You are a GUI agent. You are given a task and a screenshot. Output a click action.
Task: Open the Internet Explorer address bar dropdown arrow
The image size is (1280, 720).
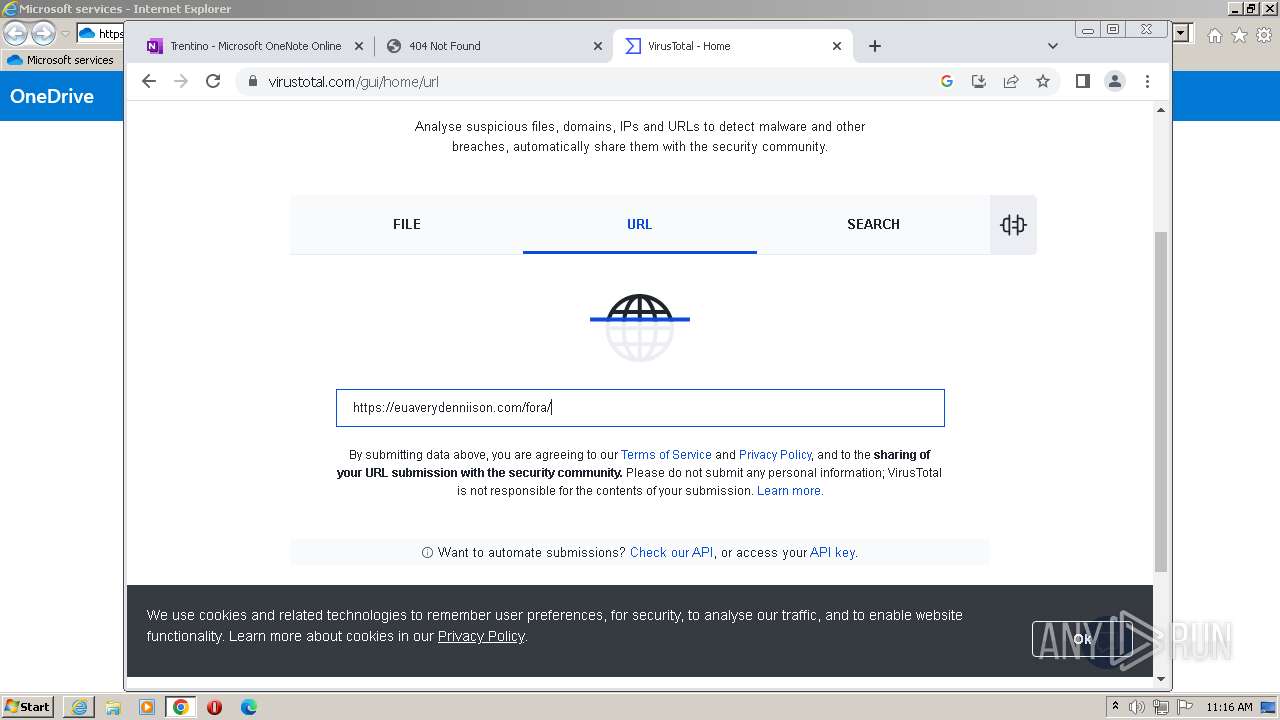coord(1181,33)
